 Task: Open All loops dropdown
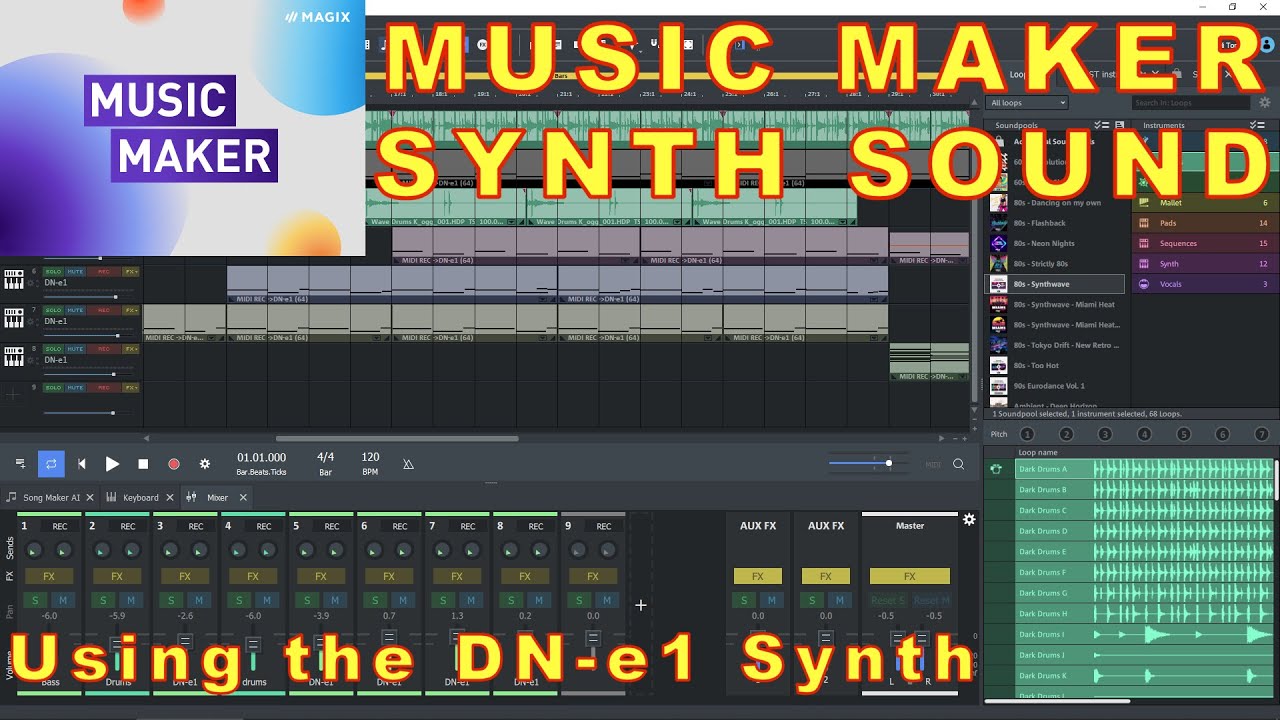1027,103
